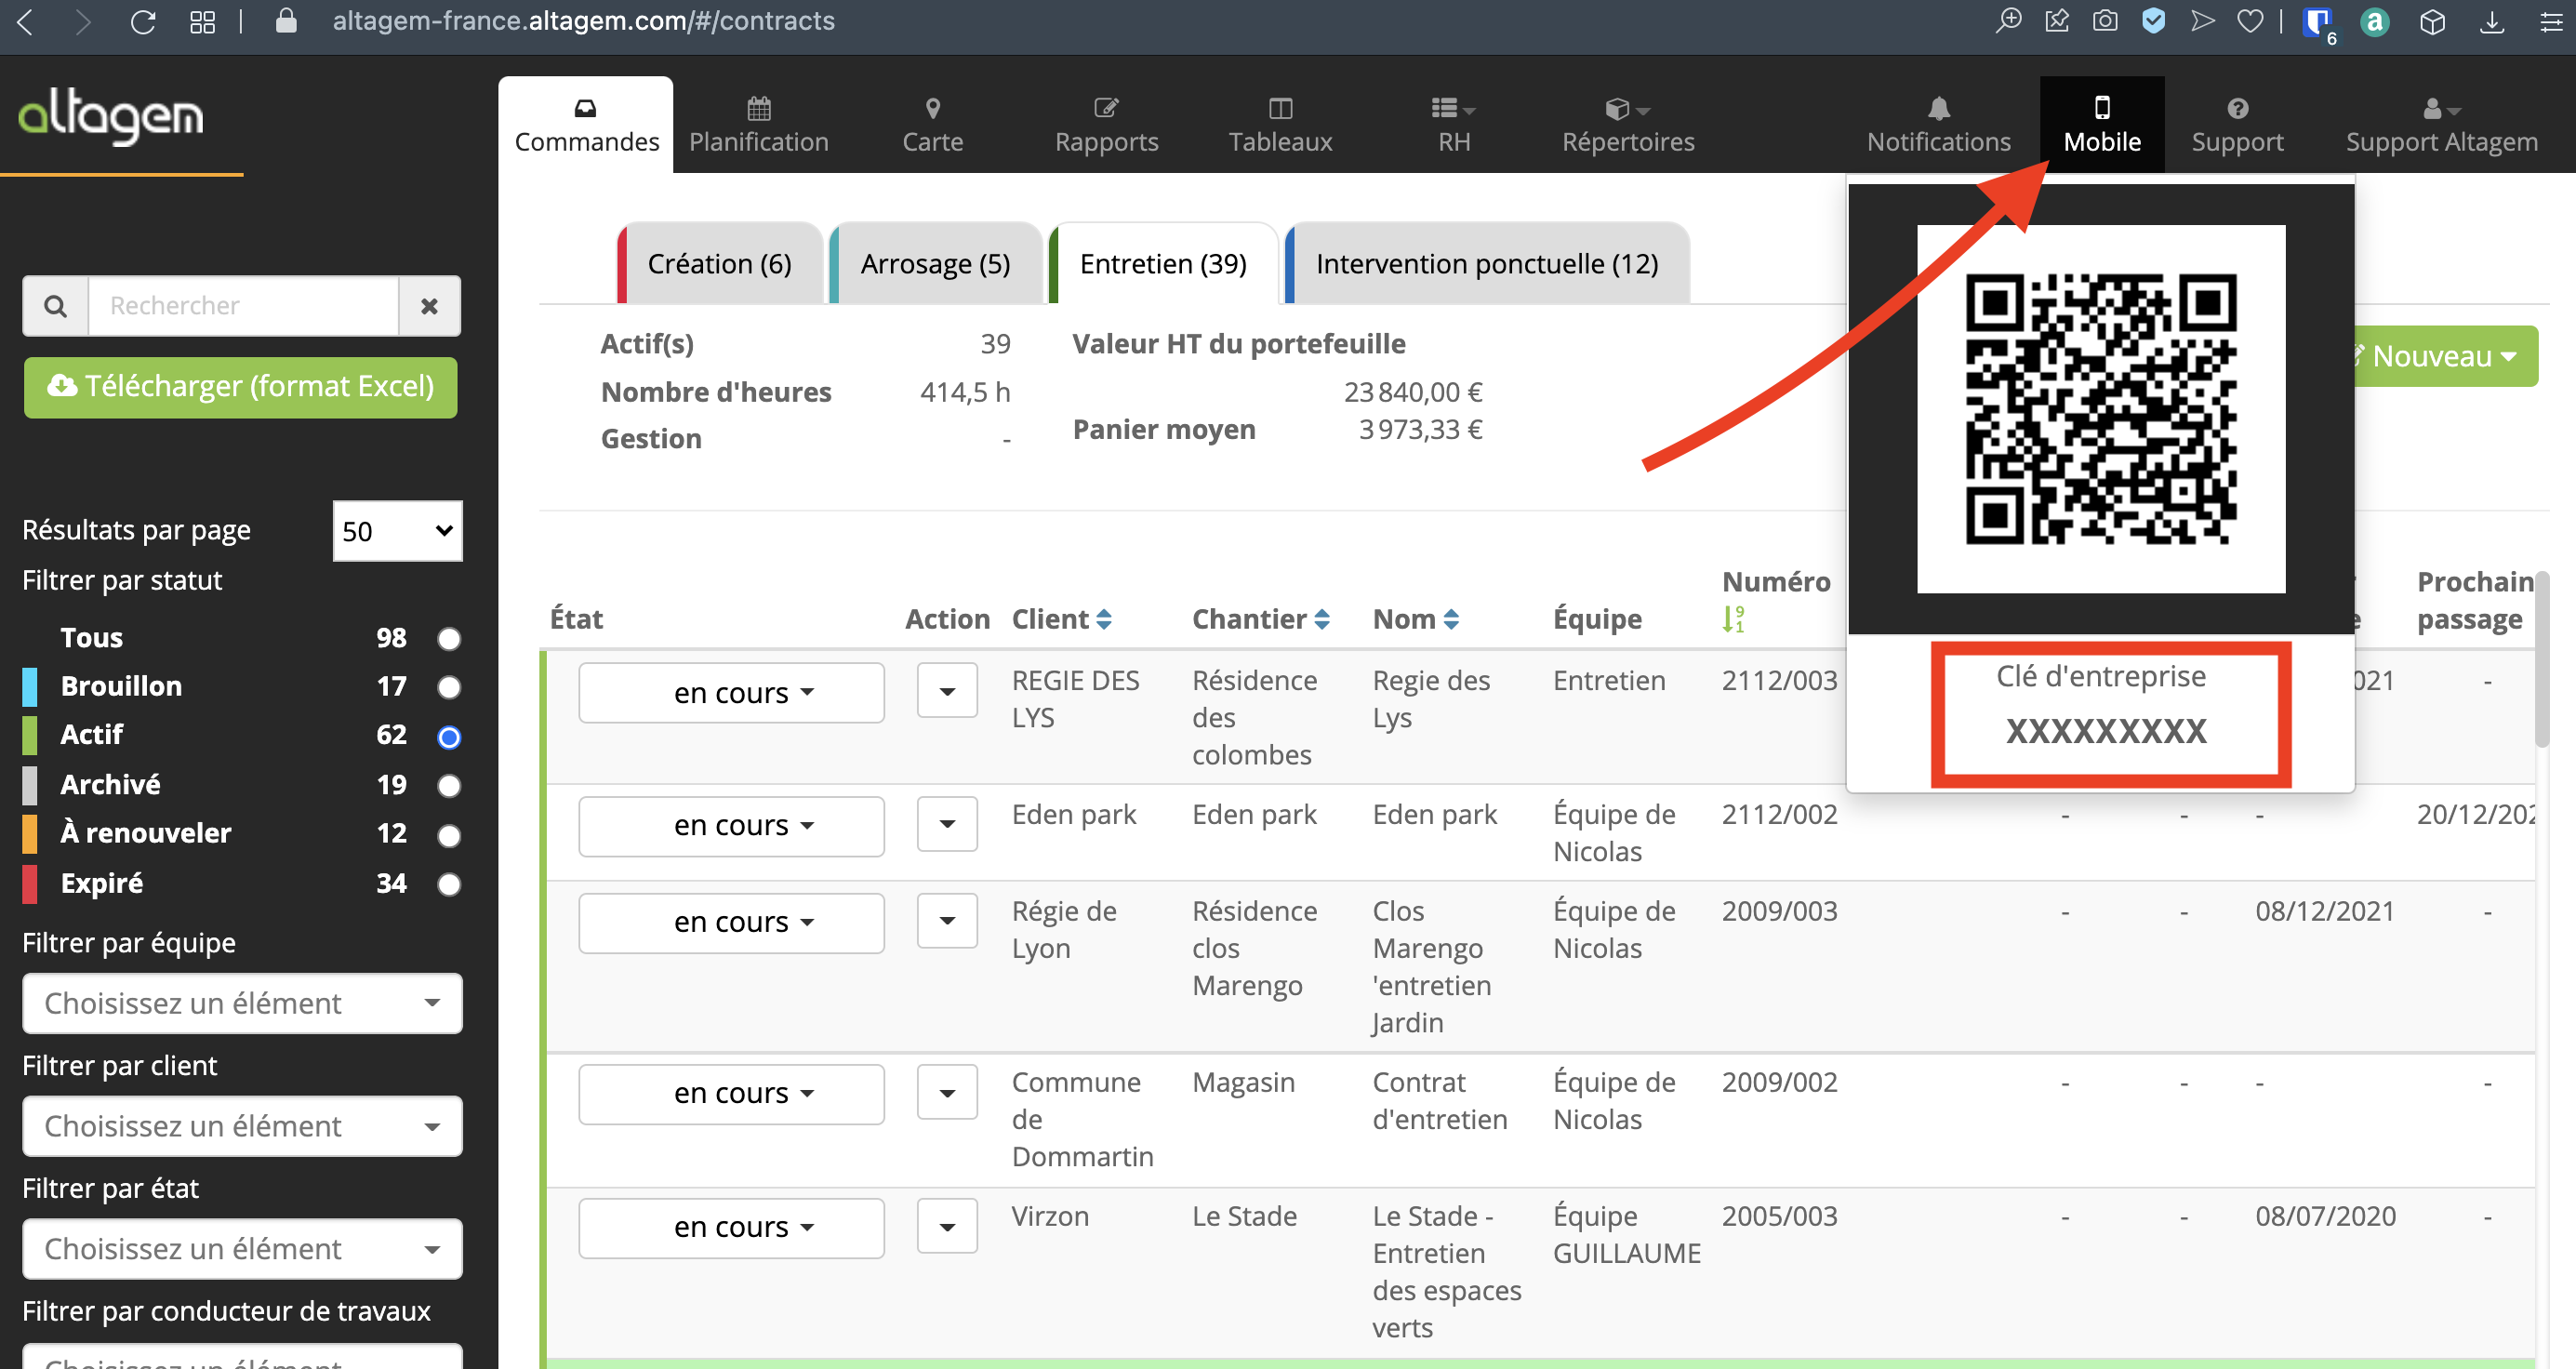
Task: Take a snapshot with camera icon
Action: 2105,21
